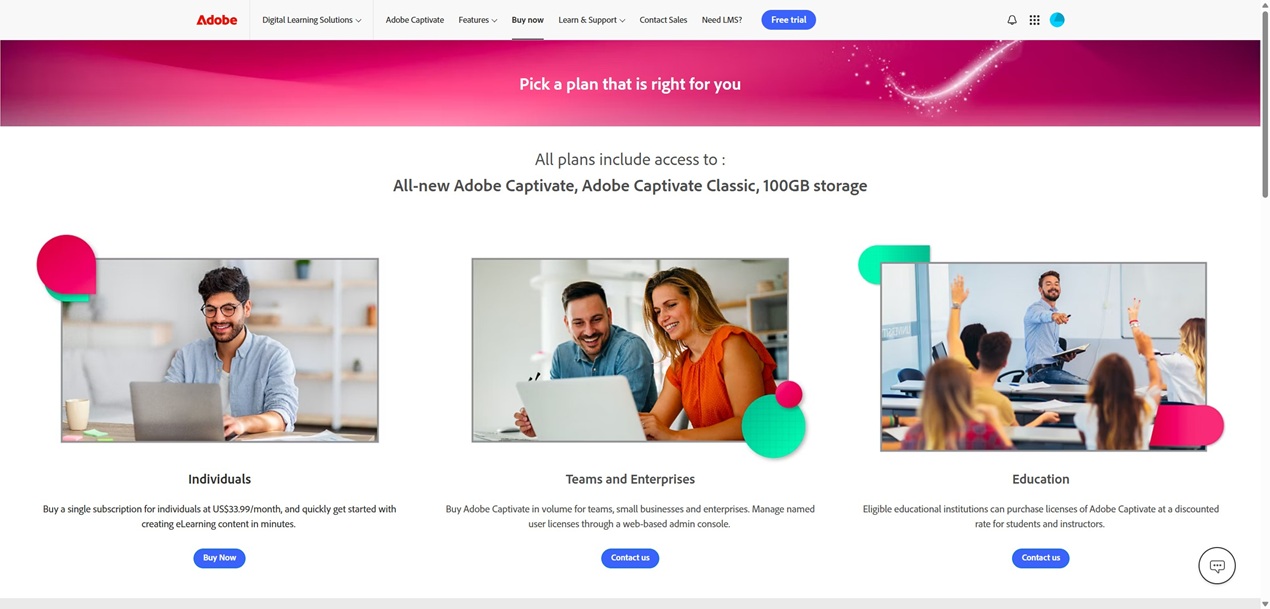Select the Buy now tab
This screenshot has height=609, width=1270.
pyautogui.click(x=528, y=20)
